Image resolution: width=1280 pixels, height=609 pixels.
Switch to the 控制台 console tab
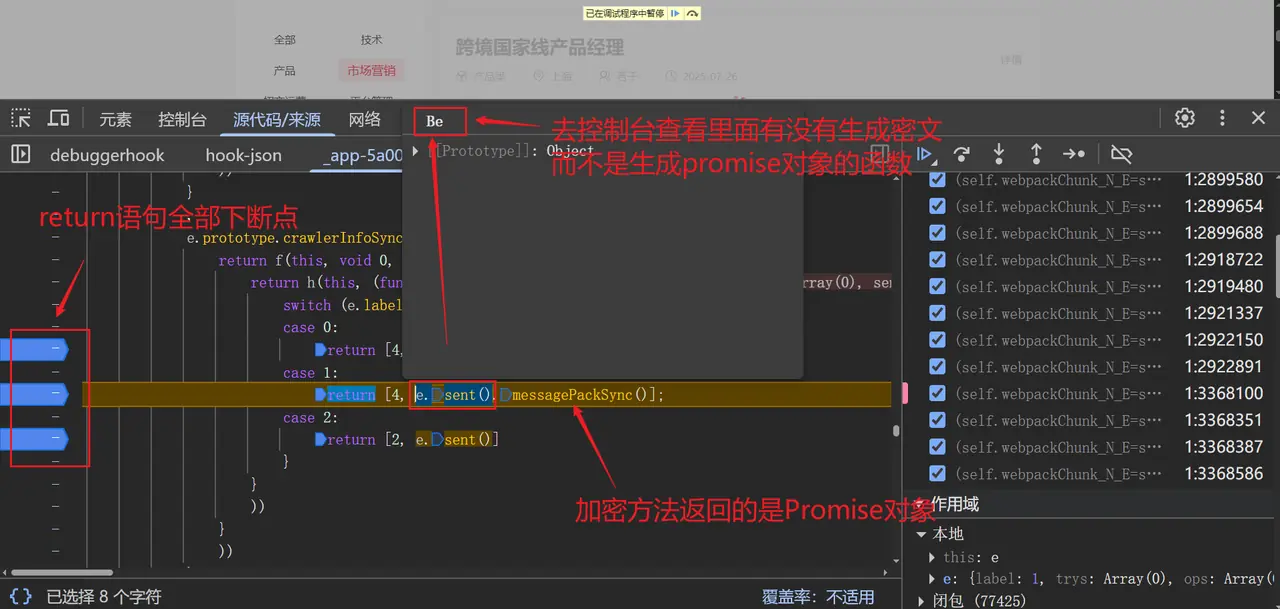182,119
